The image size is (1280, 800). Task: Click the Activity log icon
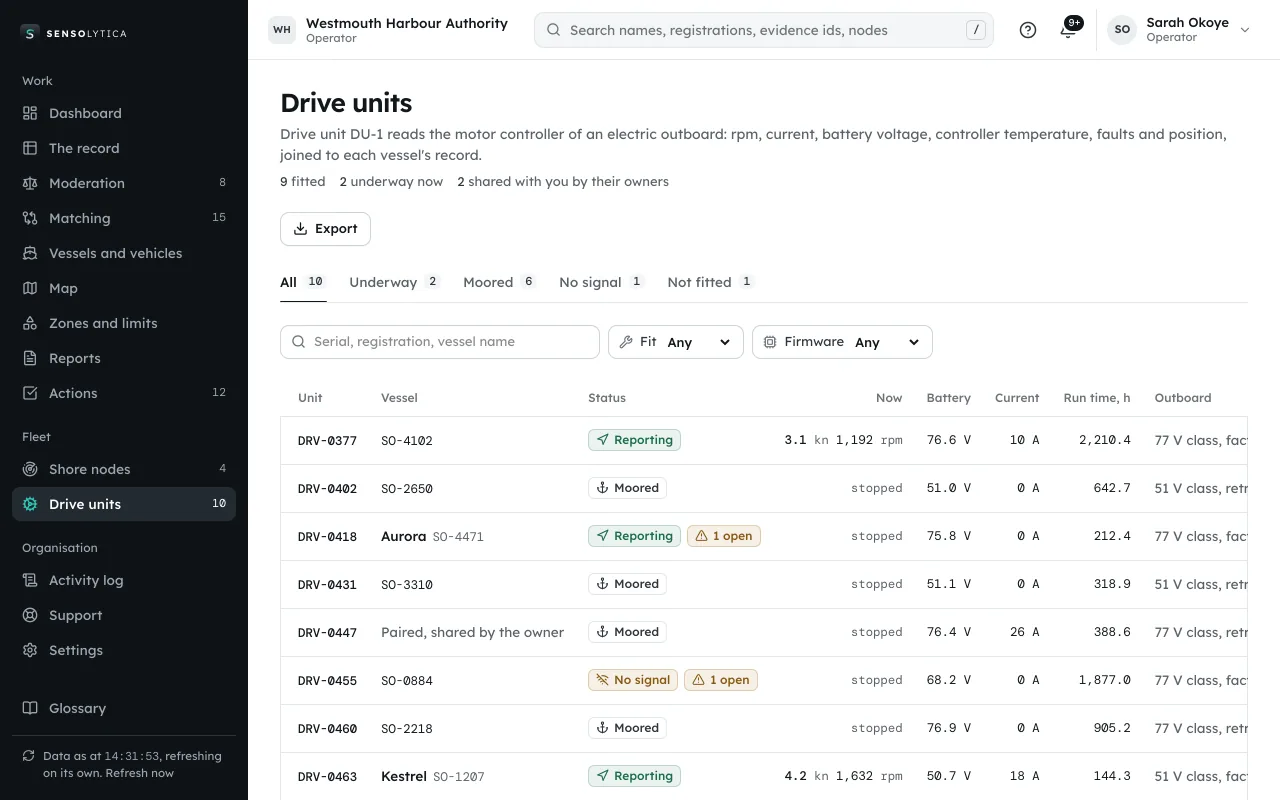(30, 580)
